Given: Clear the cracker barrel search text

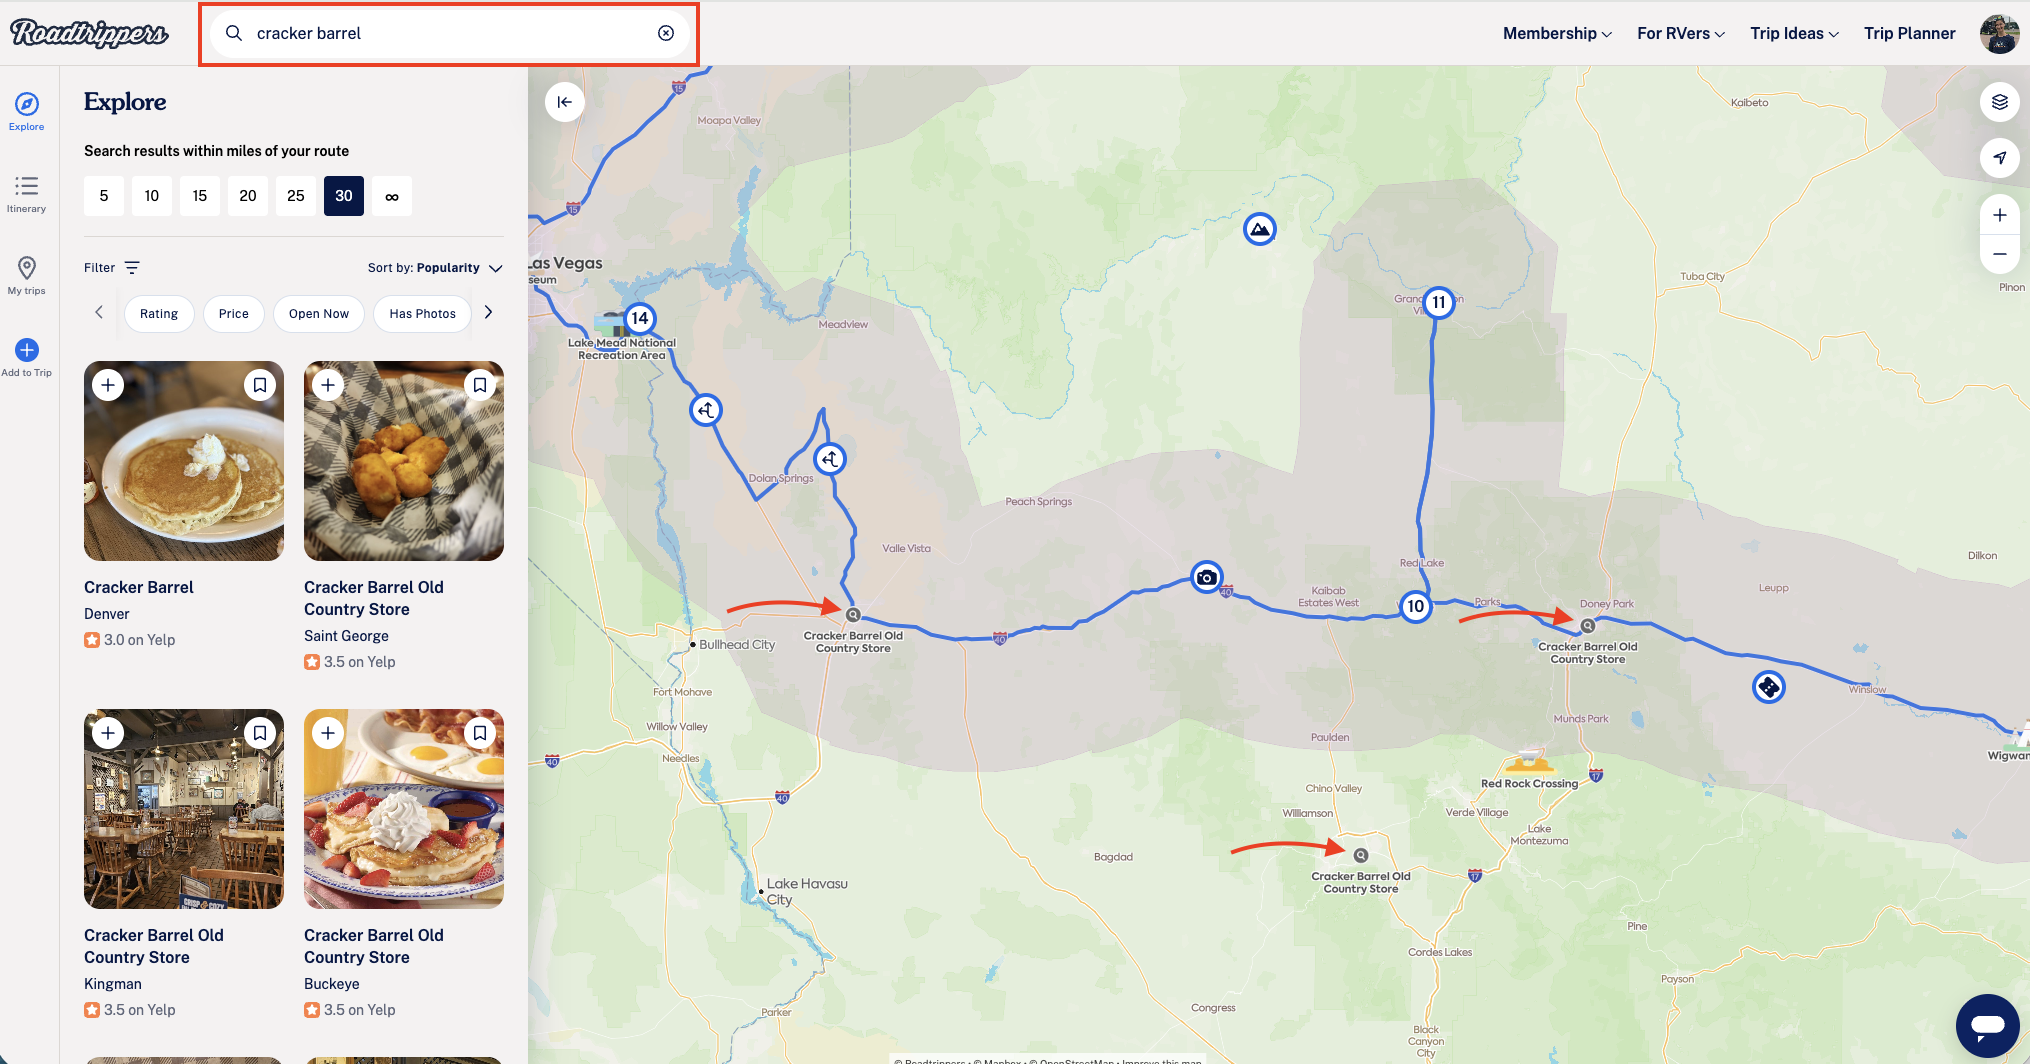Looking at the screenshot, I should [666, 33].
